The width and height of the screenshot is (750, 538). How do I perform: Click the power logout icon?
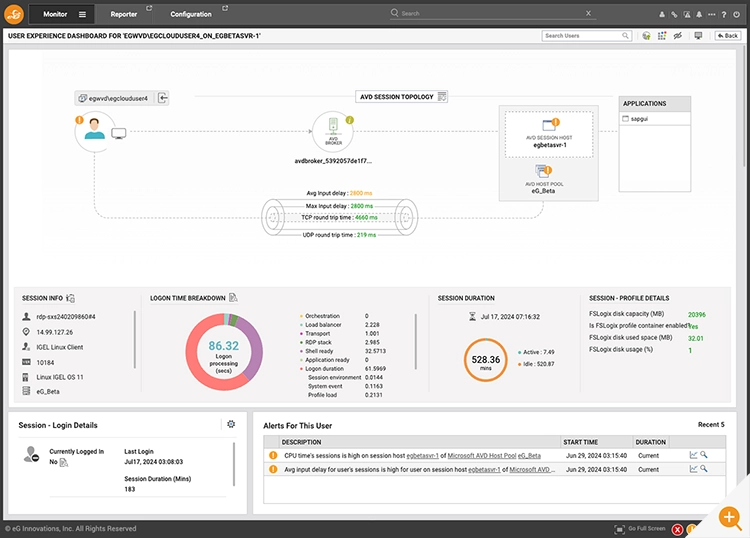(737, 15)
